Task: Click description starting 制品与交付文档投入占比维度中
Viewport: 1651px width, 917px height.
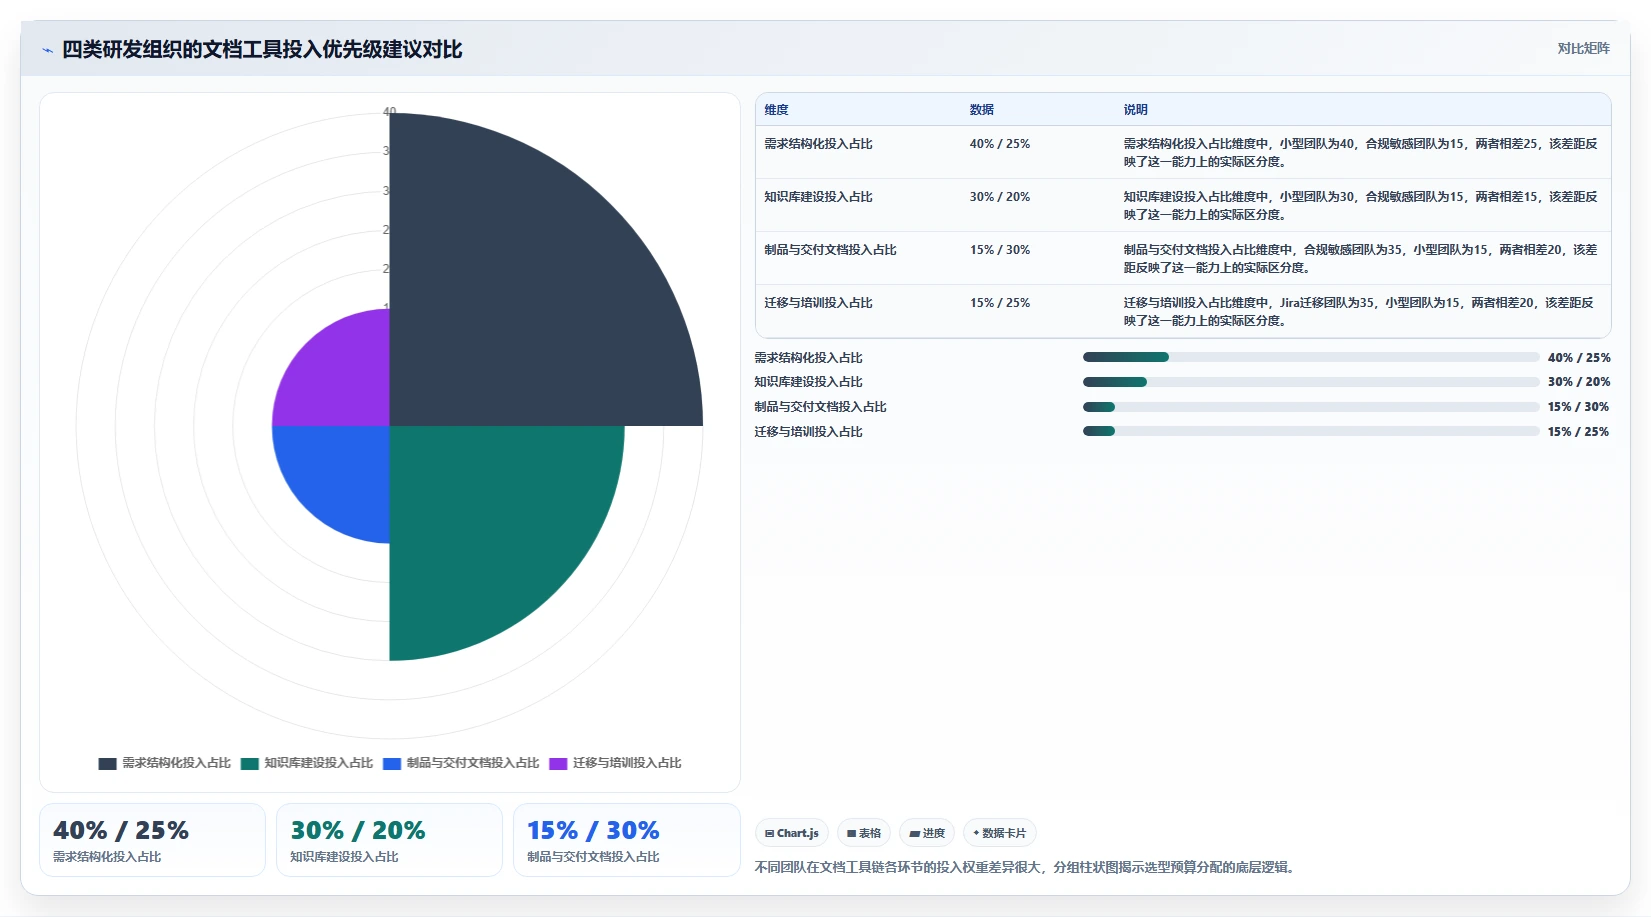Action: 1360,259
